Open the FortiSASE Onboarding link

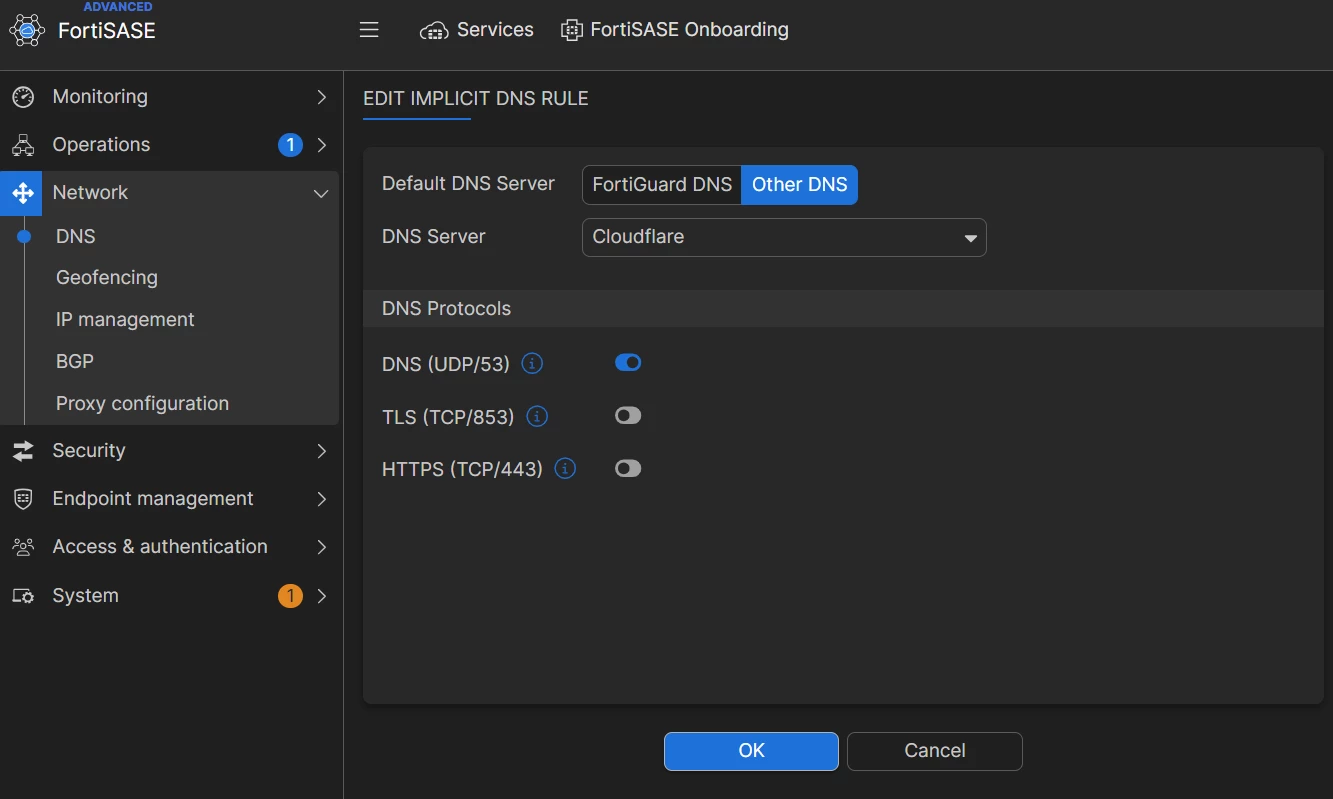[689, 30]
